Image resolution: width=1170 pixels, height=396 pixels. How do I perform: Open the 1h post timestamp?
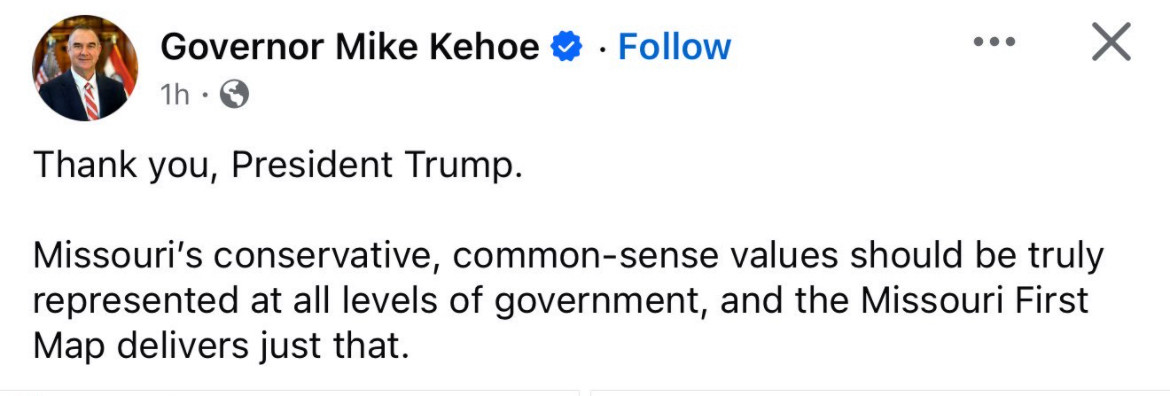click(x=175, y=95)
